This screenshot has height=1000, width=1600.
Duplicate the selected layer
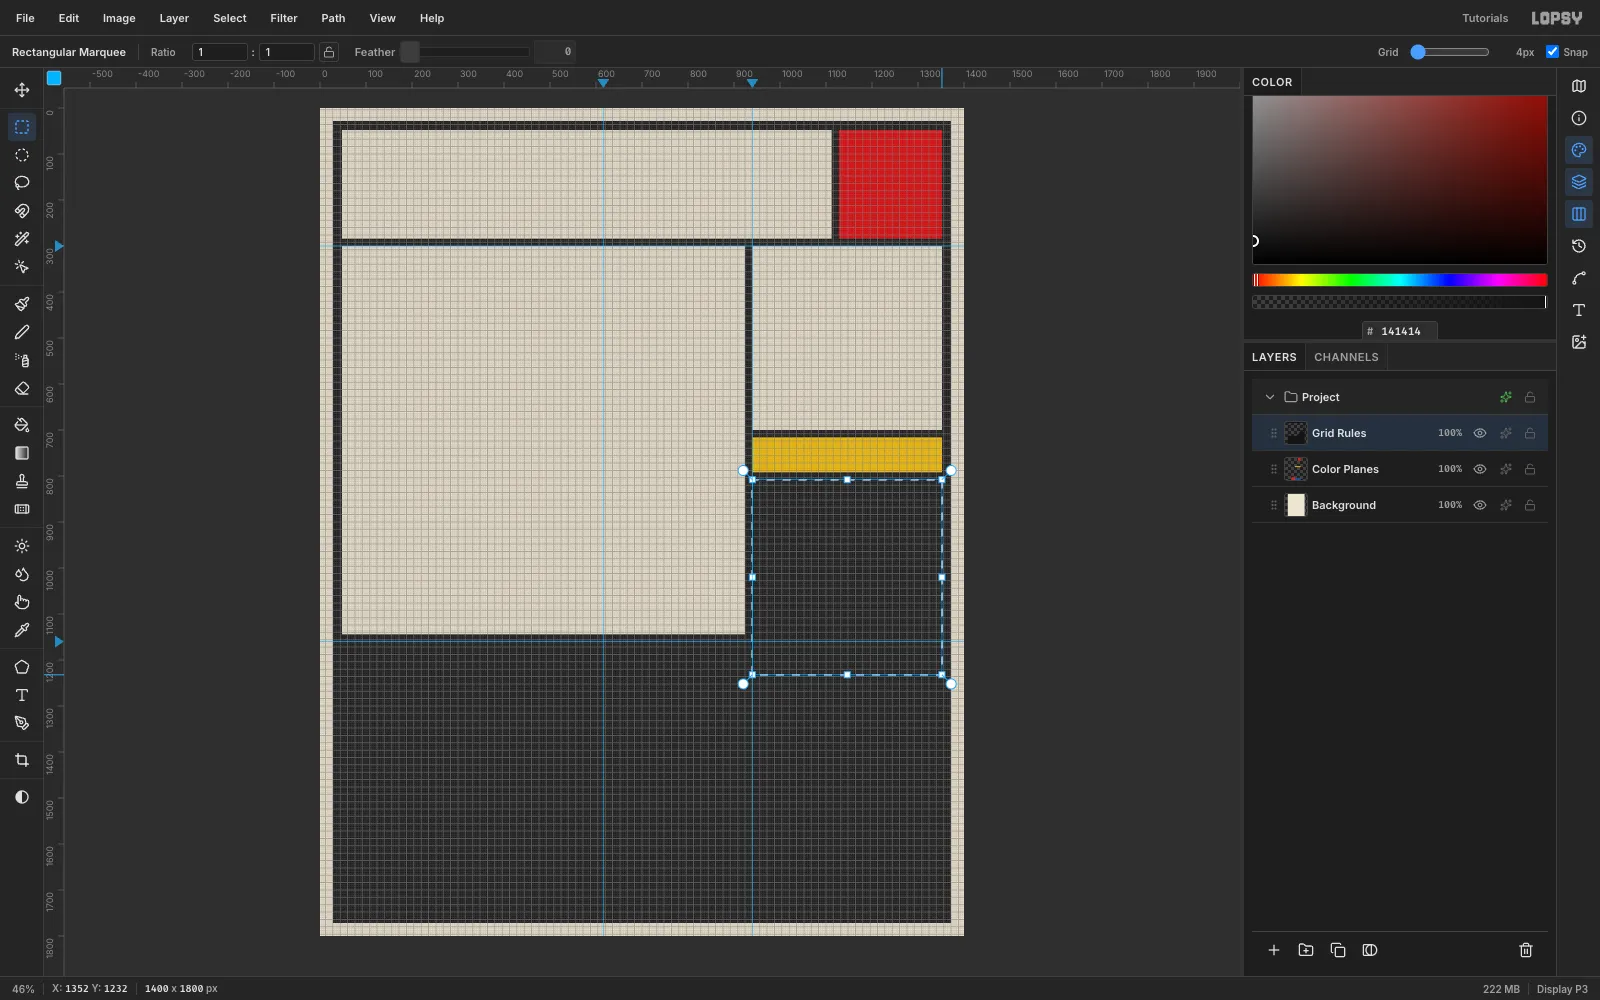1338,950
